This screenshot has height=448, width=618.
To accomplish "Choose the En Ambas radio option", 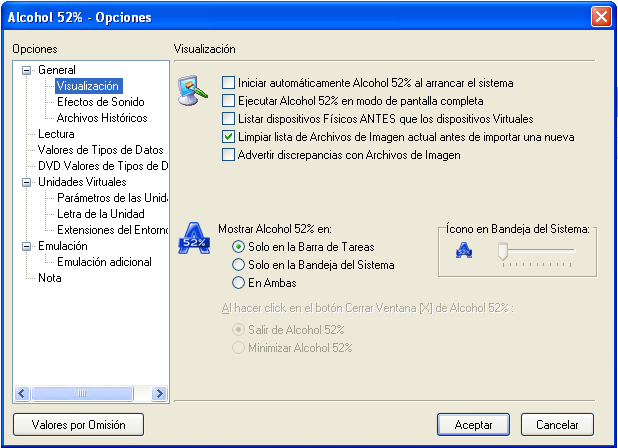I will [x=238, y=283].
